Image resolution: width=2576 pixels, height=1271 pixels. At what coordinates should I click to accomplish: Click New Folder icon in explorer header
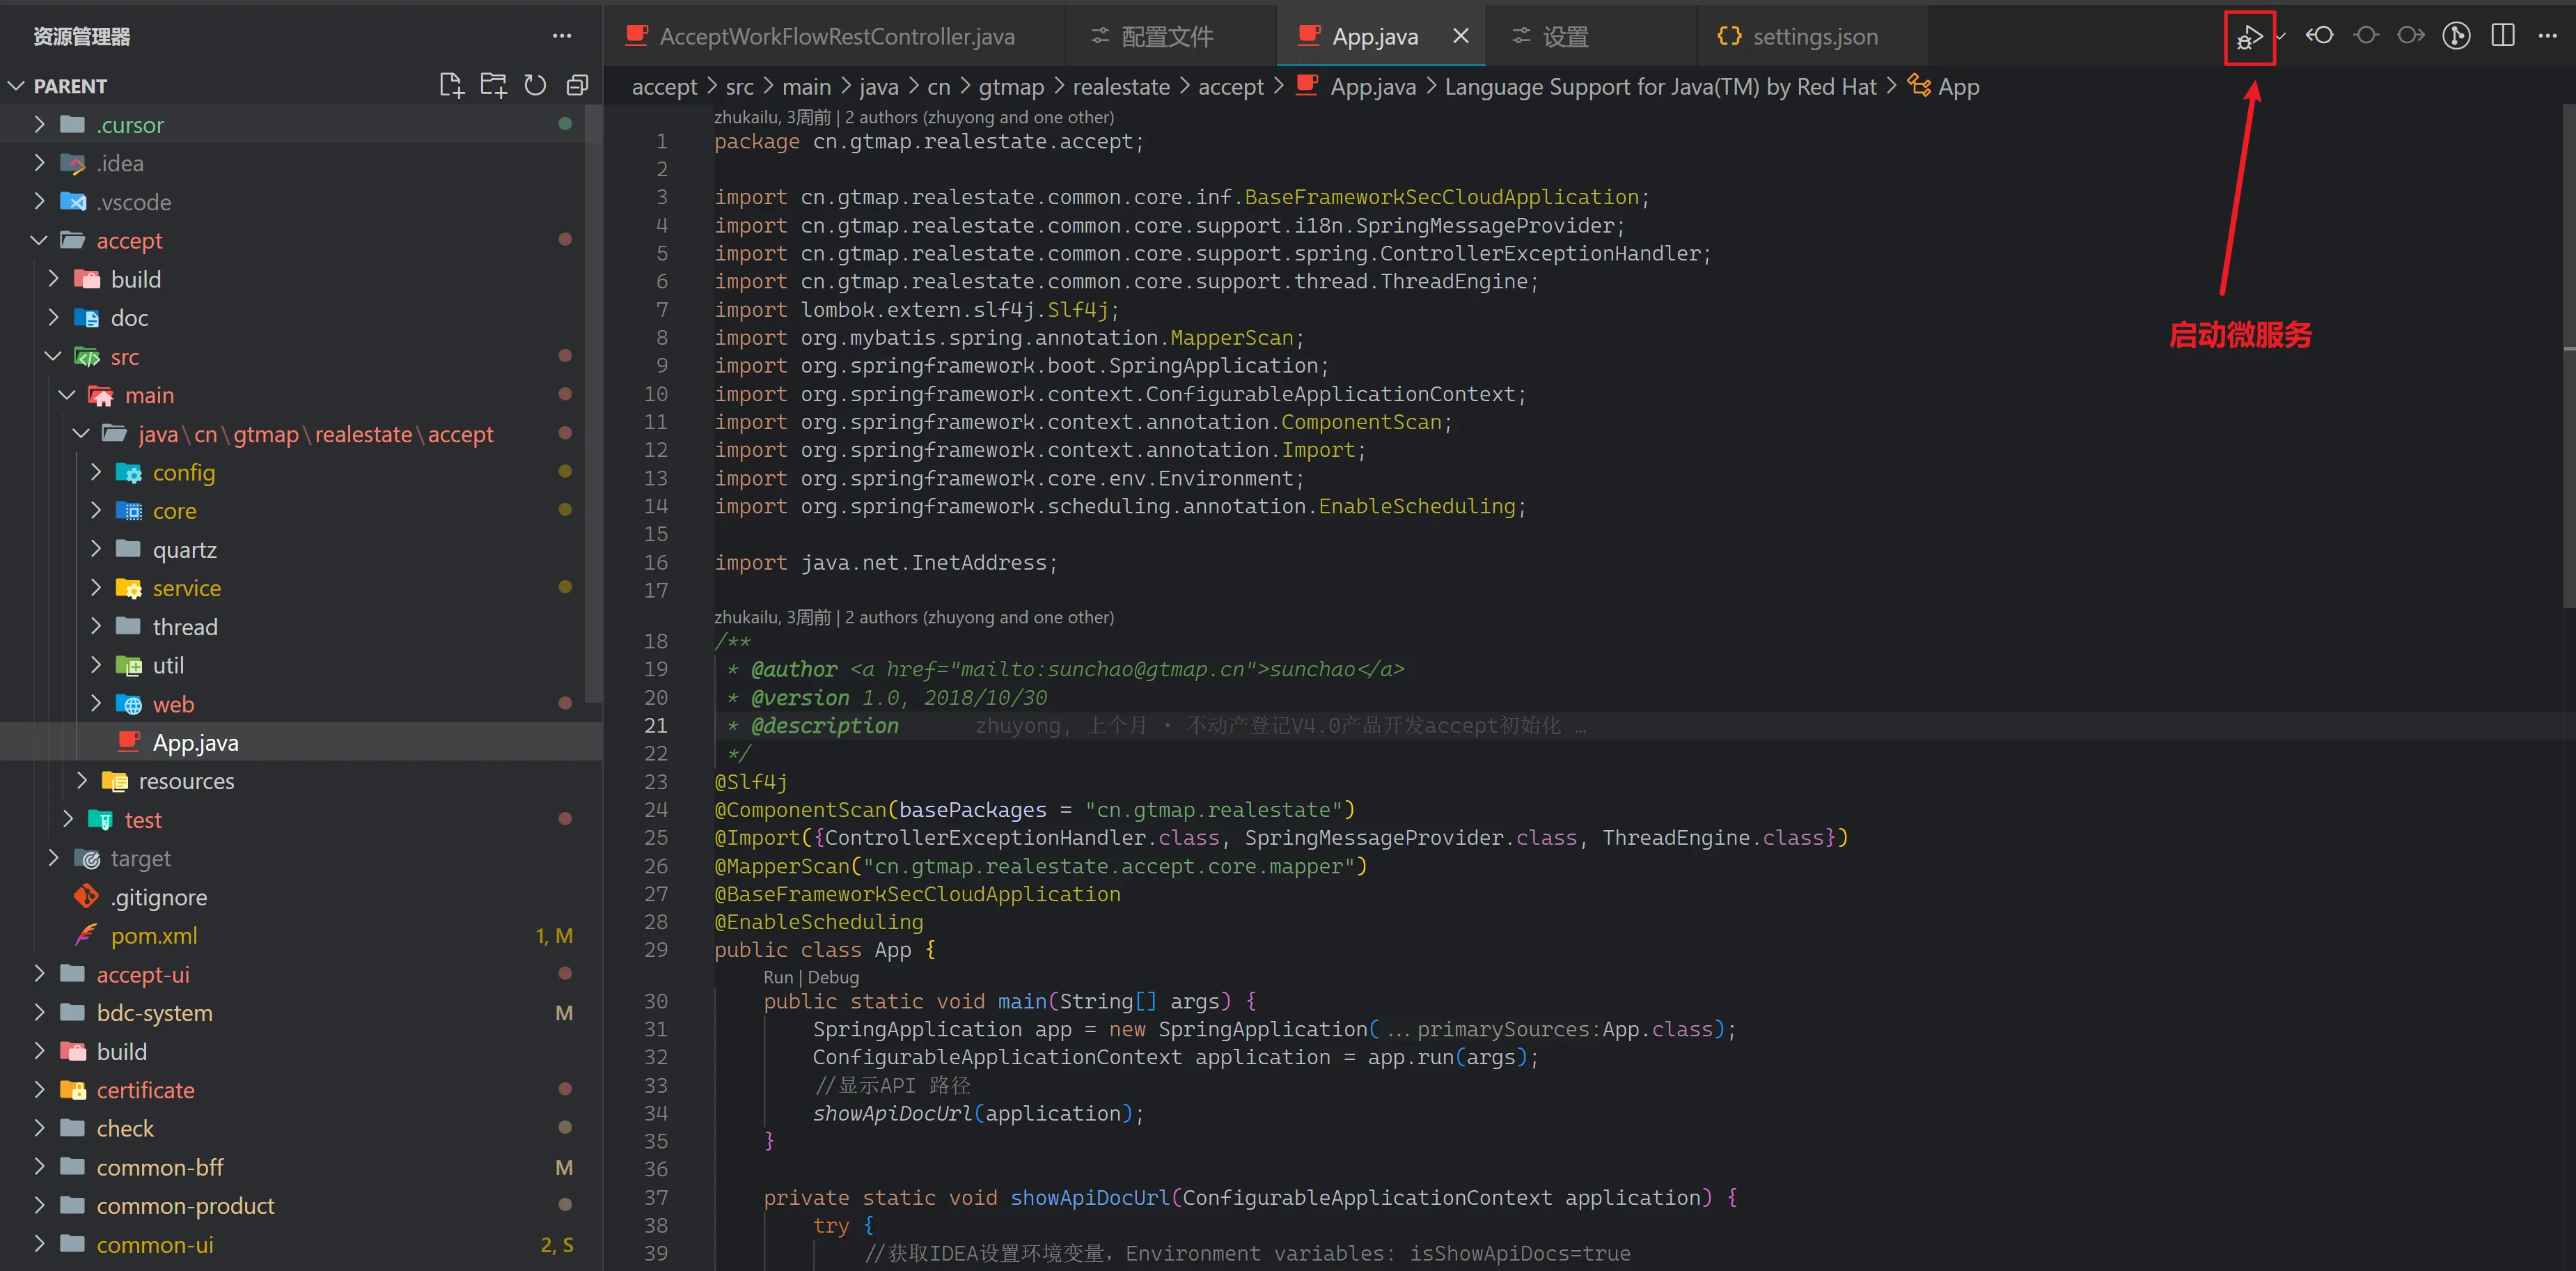(x=493, y=86)
